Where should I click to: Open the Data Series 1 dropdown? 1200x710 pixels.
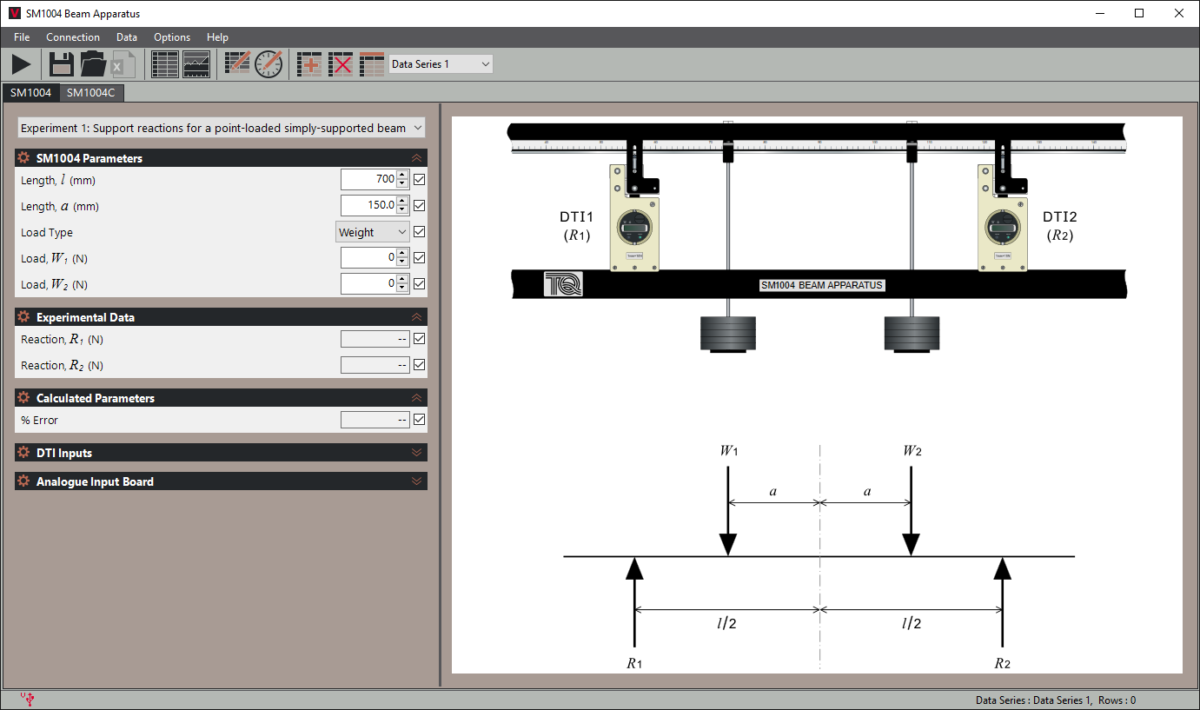441,64
